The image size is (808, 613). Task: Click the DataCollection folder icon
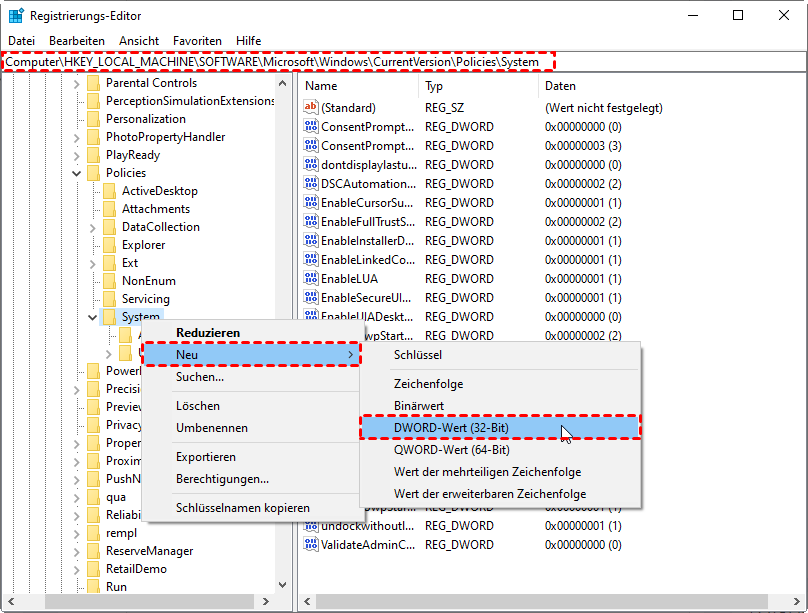[109, 227]
